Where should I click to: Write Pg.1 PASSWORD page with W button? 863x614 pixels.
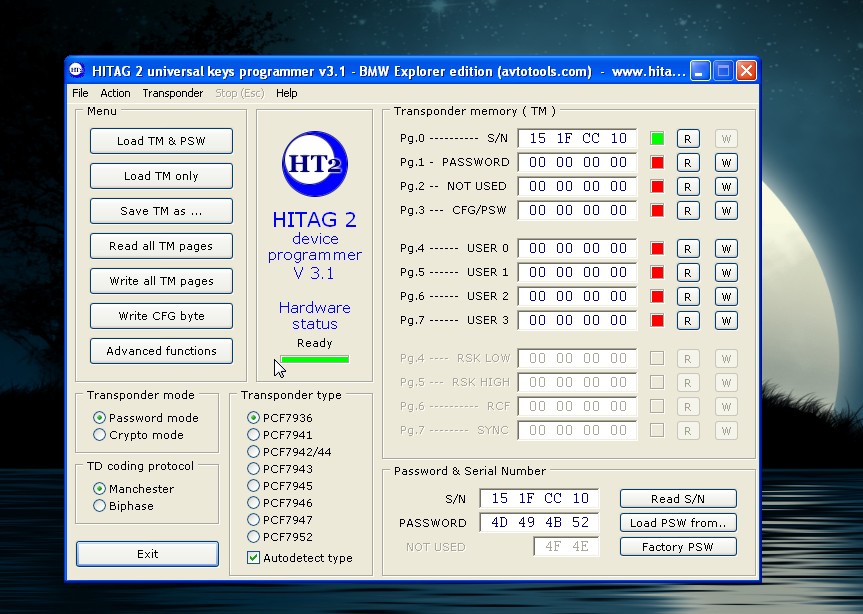(x=726, y=163)
